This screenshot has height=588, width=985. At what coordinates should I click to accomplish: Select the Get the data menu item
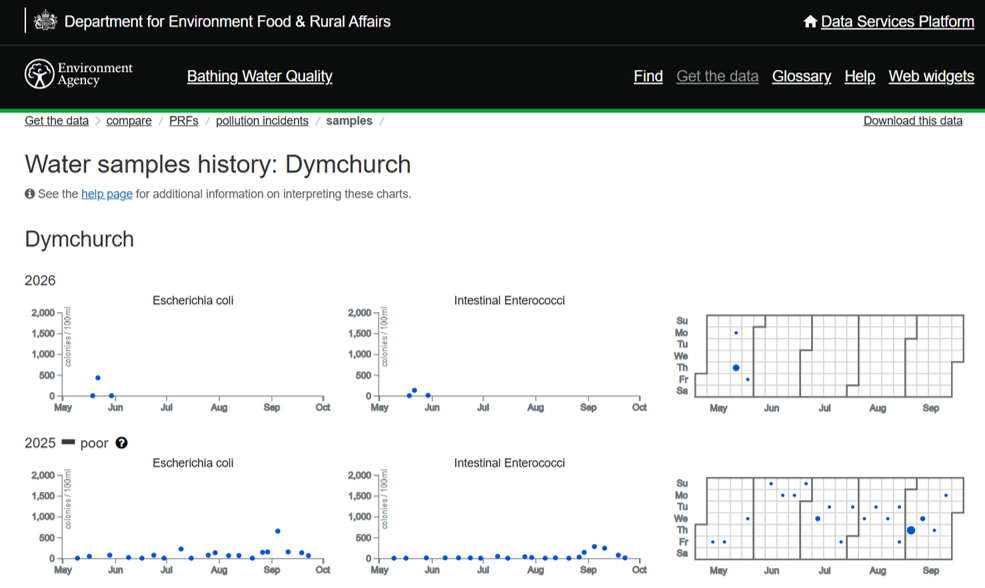(x=717, y=76)
